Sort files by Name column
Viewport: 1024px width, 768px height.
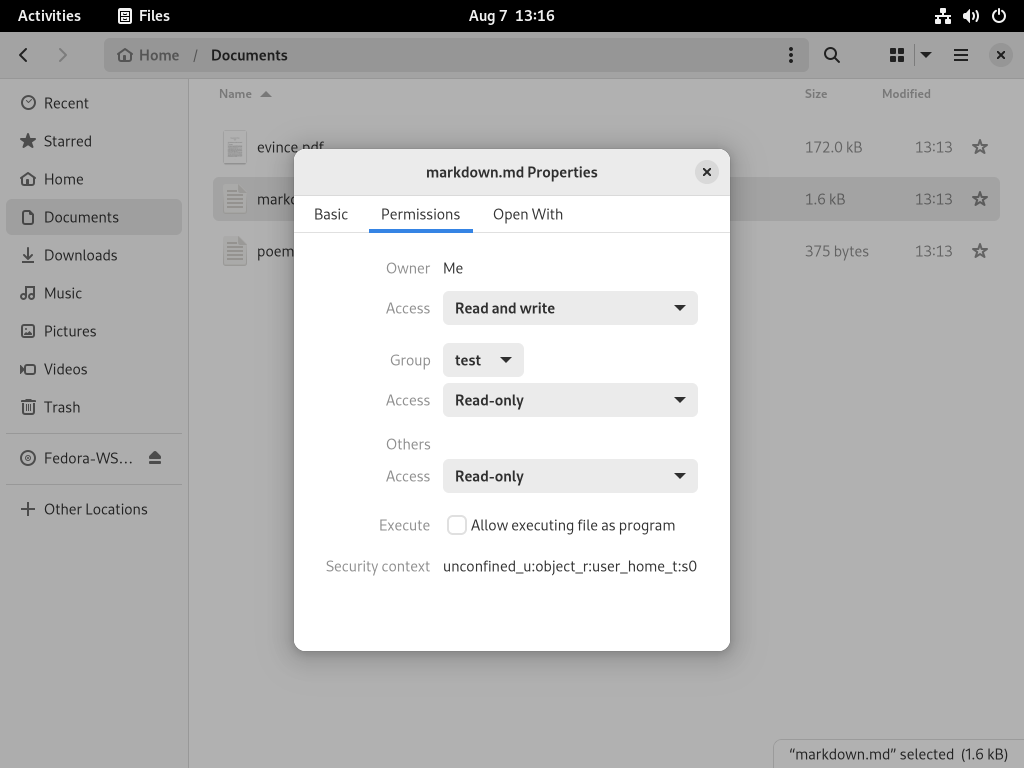(245, 94)
